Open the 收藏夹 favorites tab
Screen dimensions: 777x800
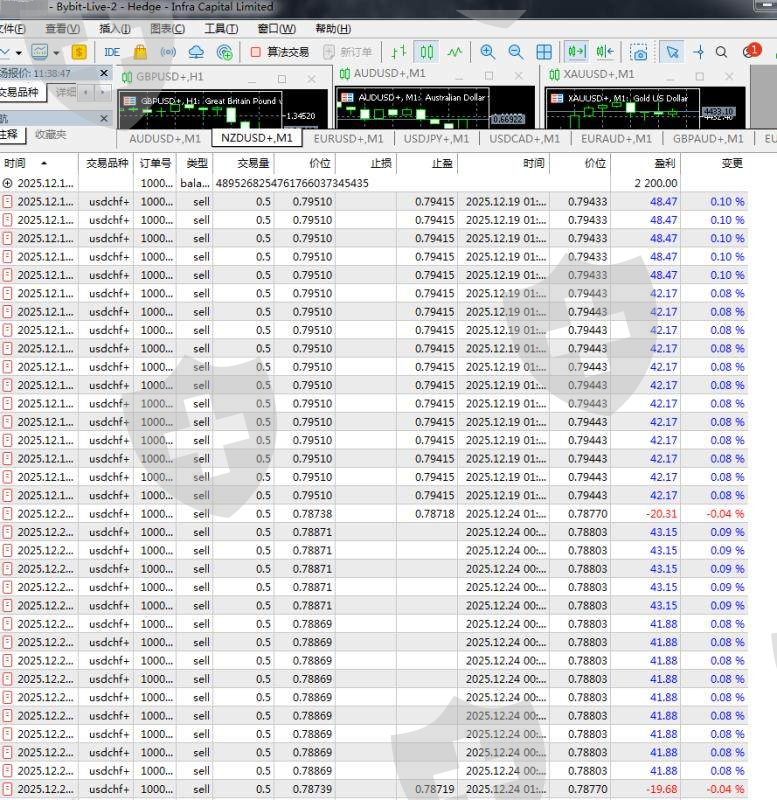(x=50, y=134)
